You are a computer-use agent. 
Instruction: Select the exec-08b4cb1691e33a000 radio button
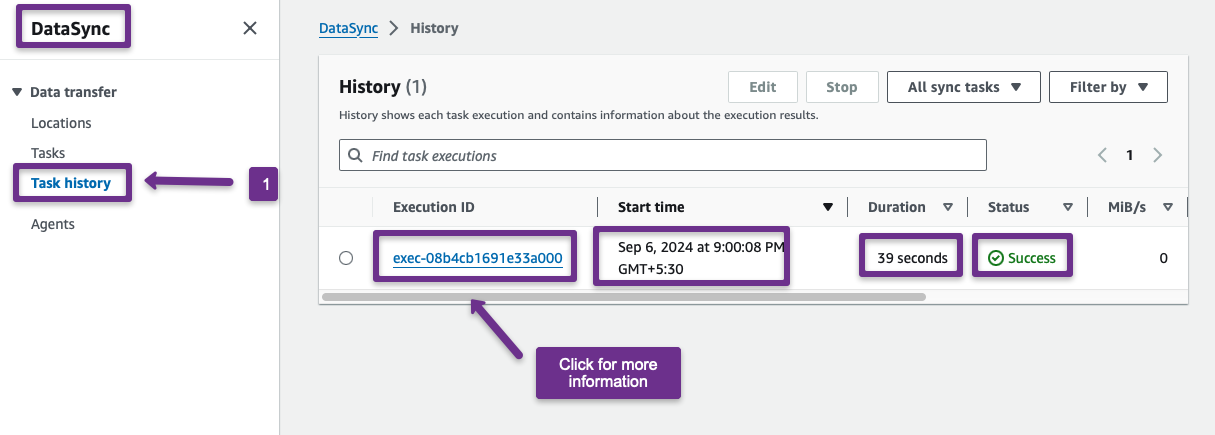pos(346,258)
